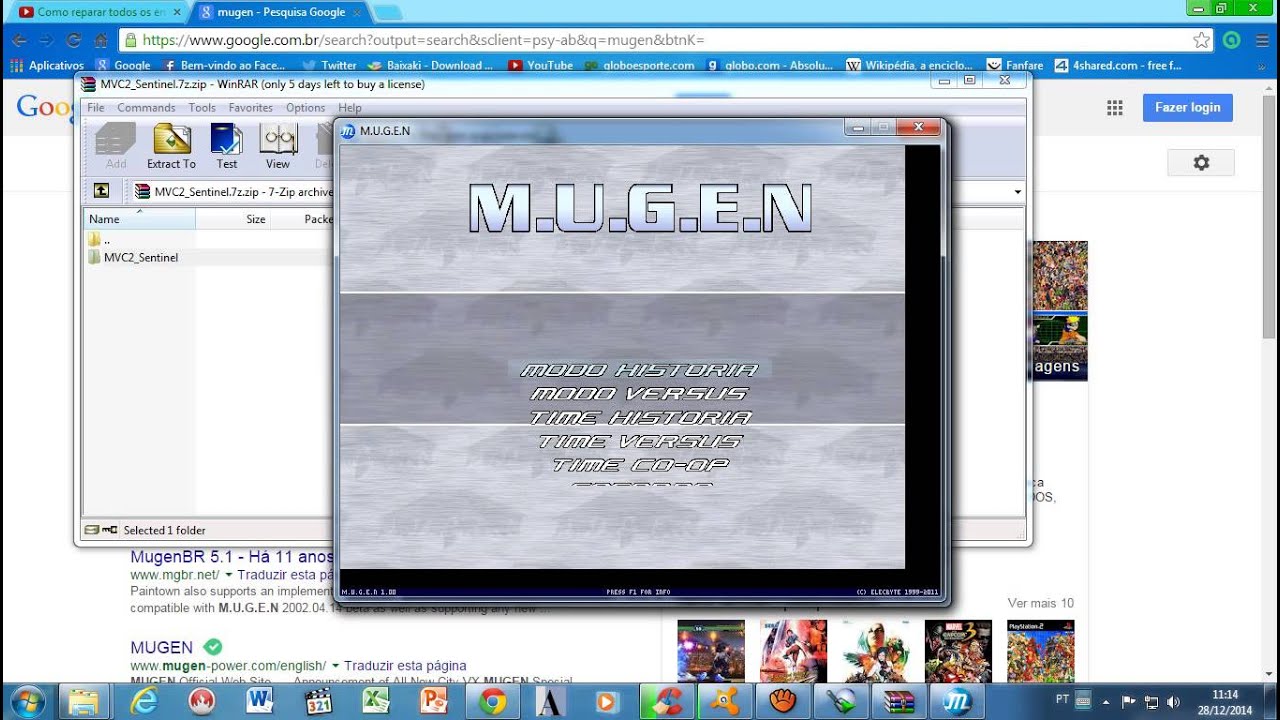Open the Chrome menu (three lines)
Viewport: 1280px width, 720px height.
1260,41
